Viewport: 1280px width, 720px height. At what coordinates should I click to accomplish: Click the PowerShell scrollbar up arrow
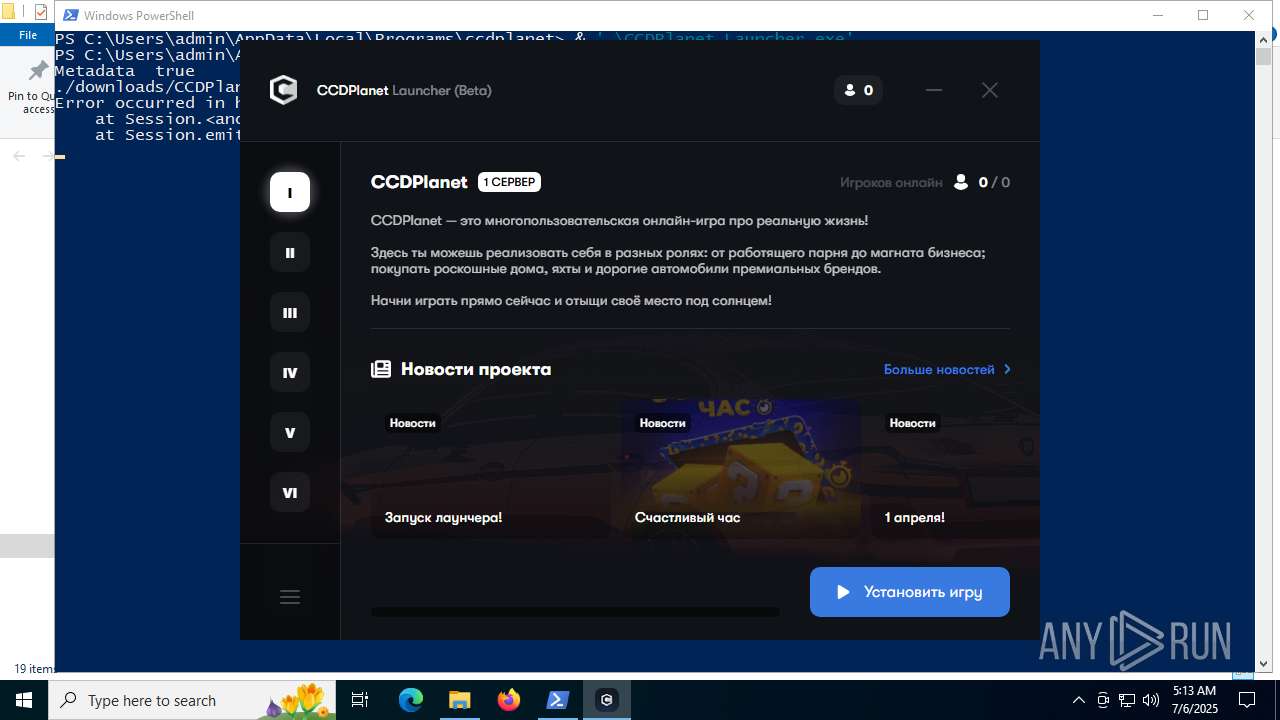click(1264, 39)
